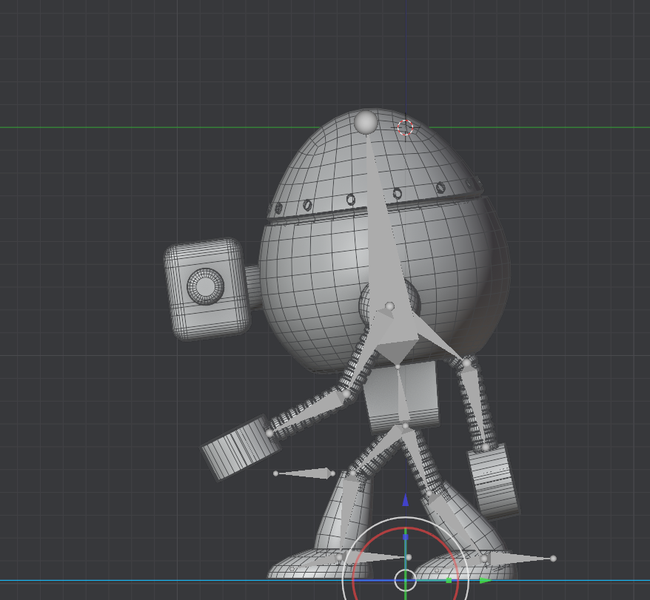The image size is (650, 600).
Task: Select the floating knee pole target bone
Action: point(304,474)
